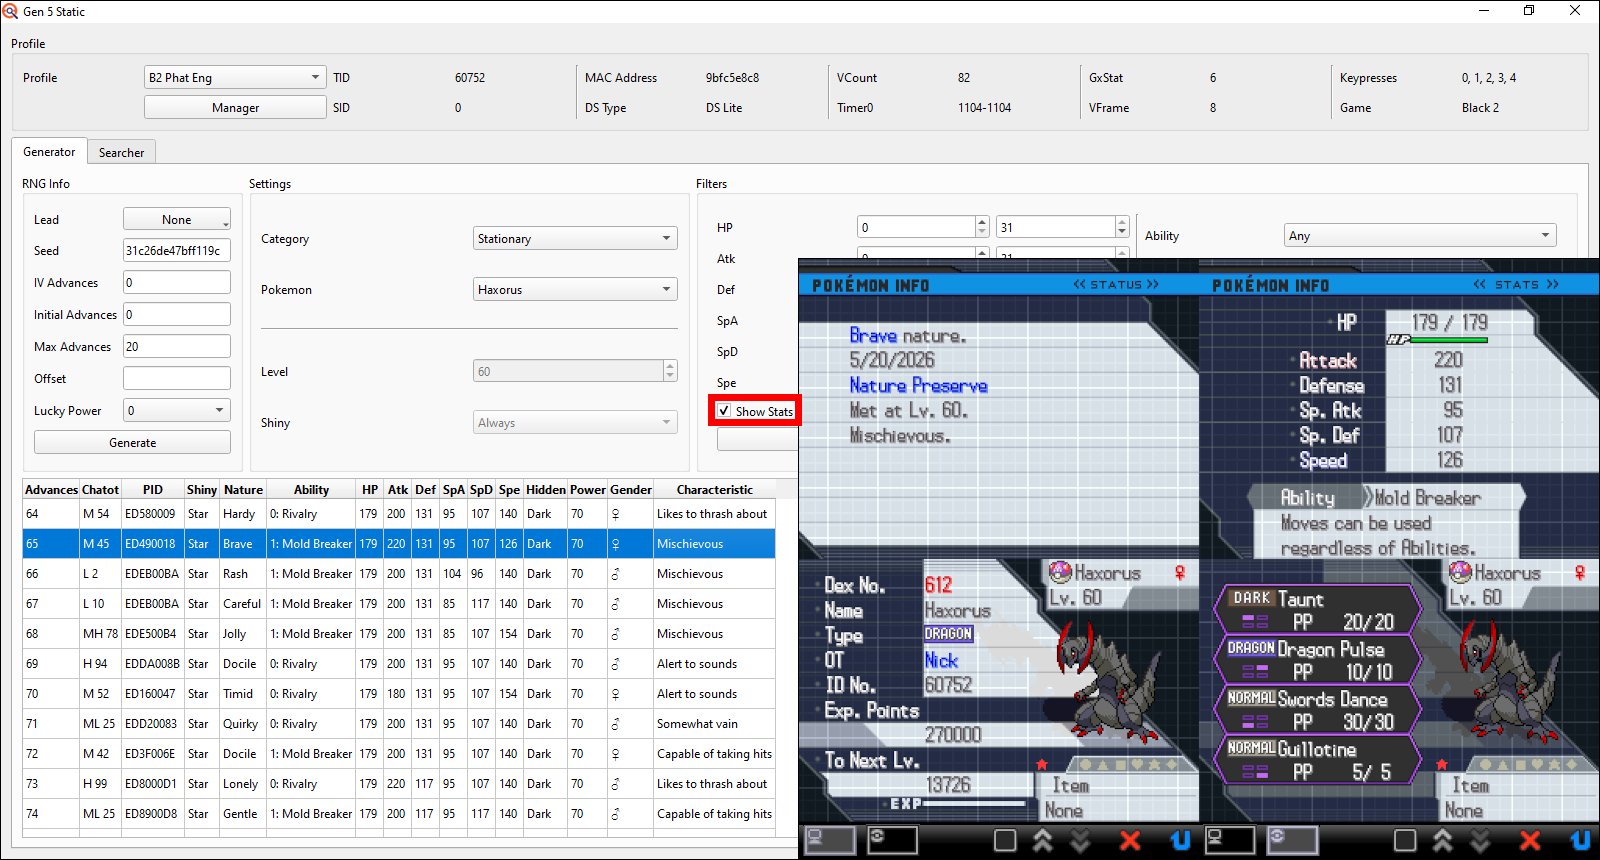
Task: Click the Initial Advances input field
Action: tap(177, 314)
